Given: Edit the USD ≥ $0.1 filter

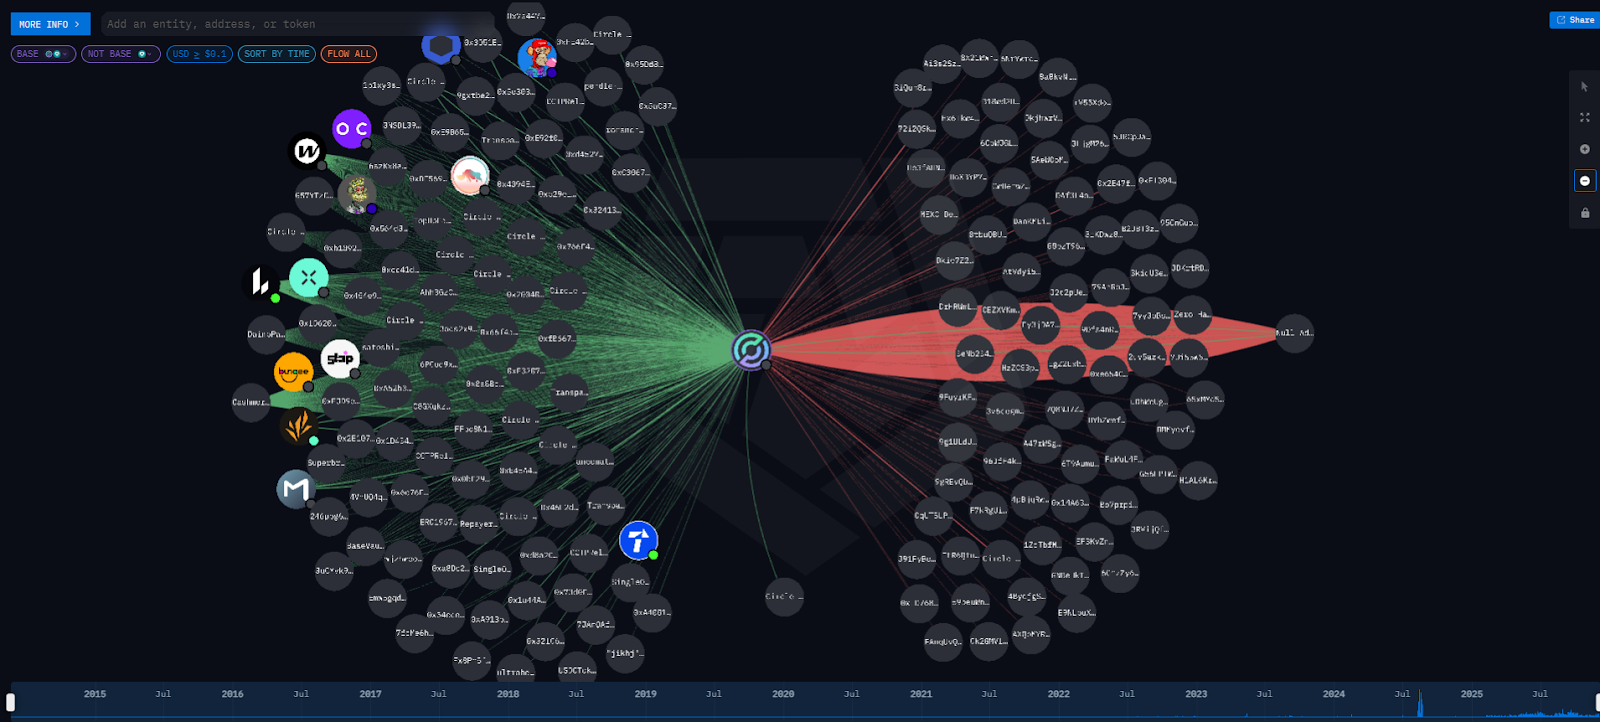Looking at the screenshot, I should coord(199,54).
